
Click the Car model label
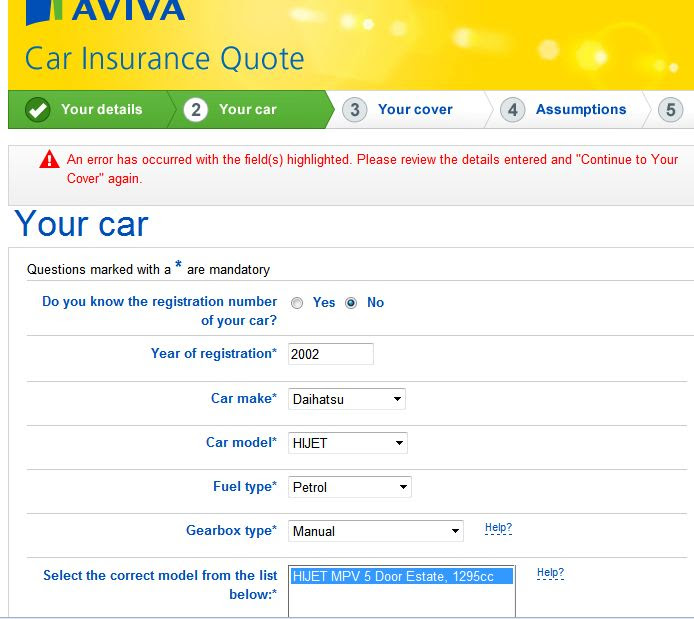click(241, 442)
